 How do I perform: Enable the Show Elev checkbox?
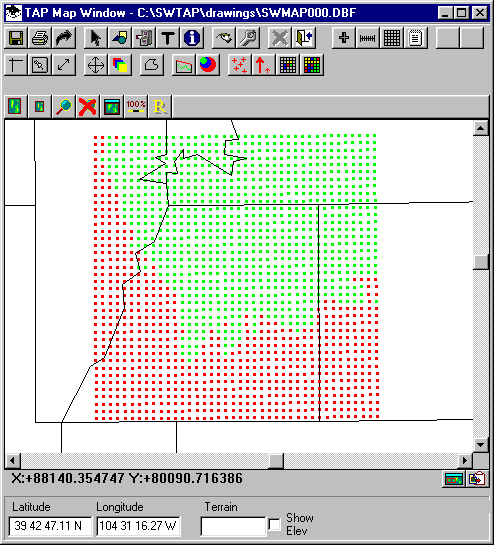[275, 524]
